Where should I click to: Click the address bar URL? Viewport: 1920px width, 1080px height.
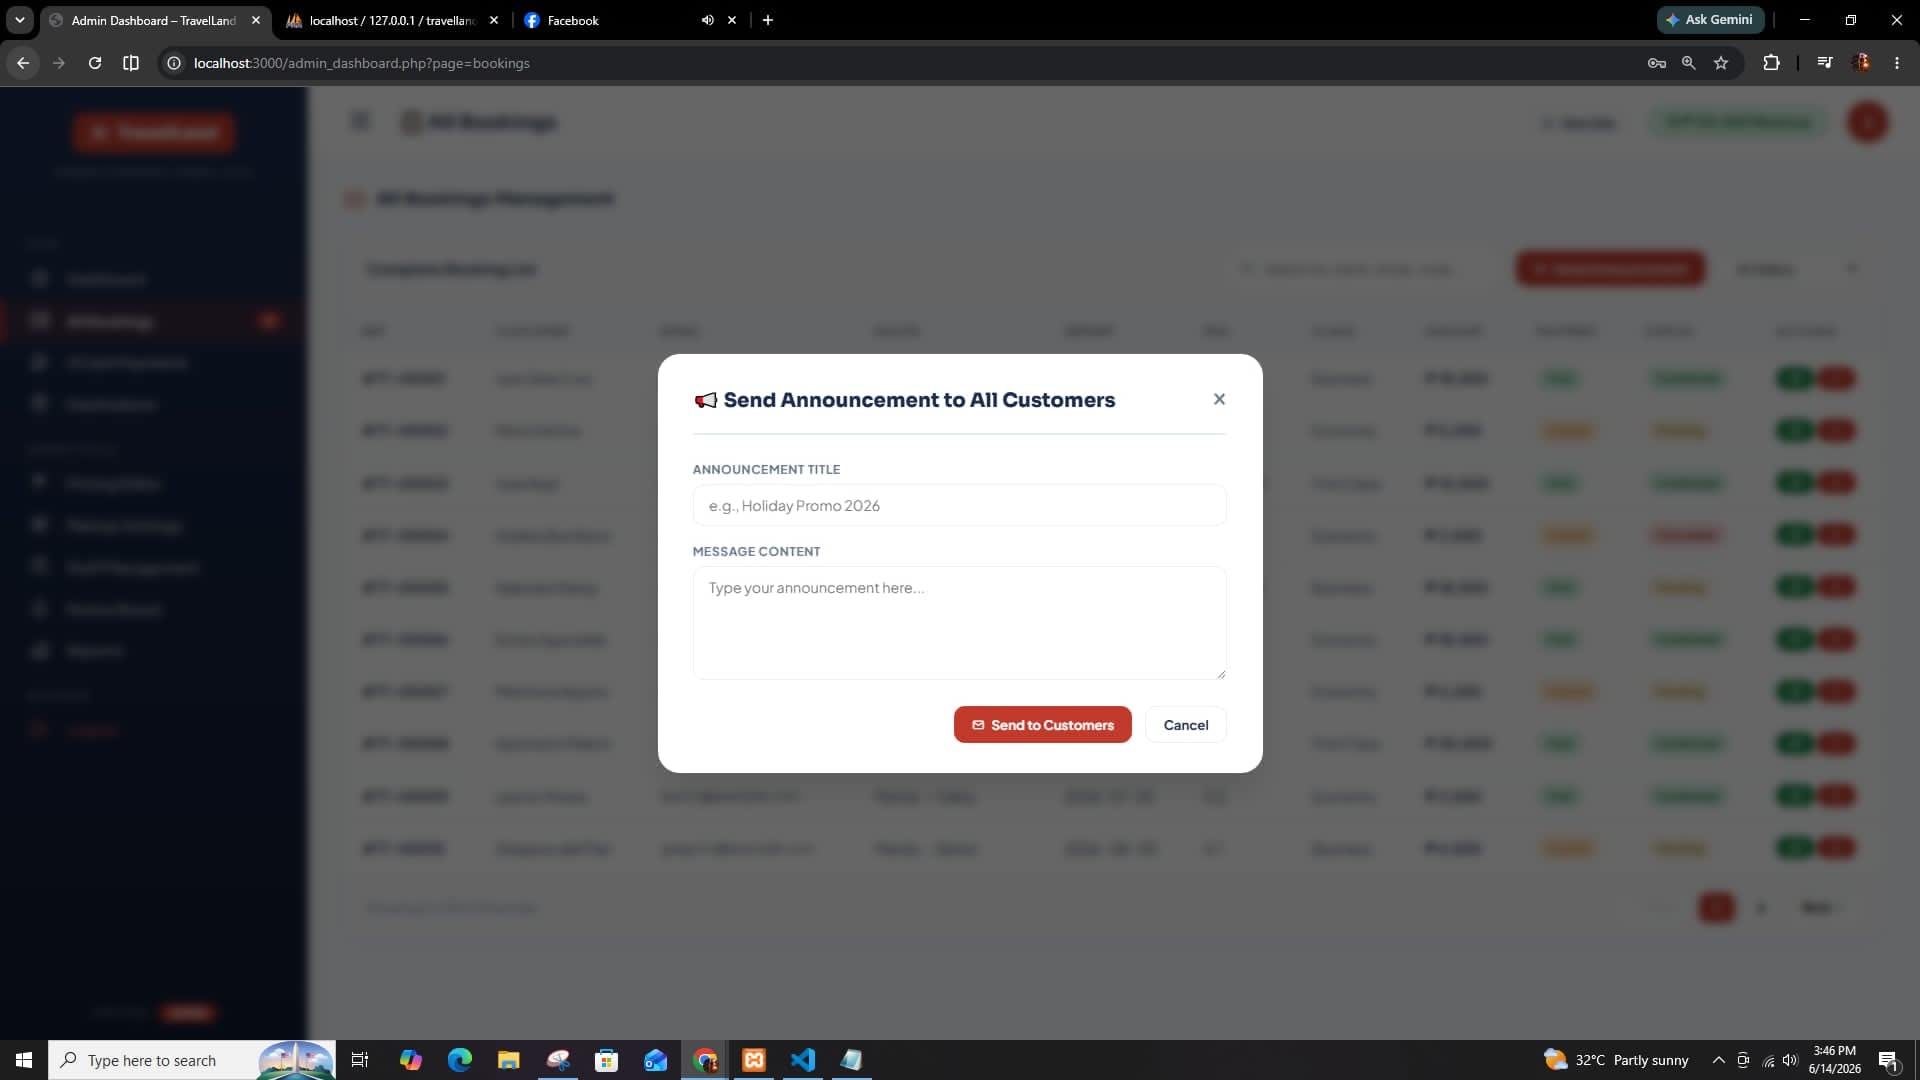(x=362, y=63)
